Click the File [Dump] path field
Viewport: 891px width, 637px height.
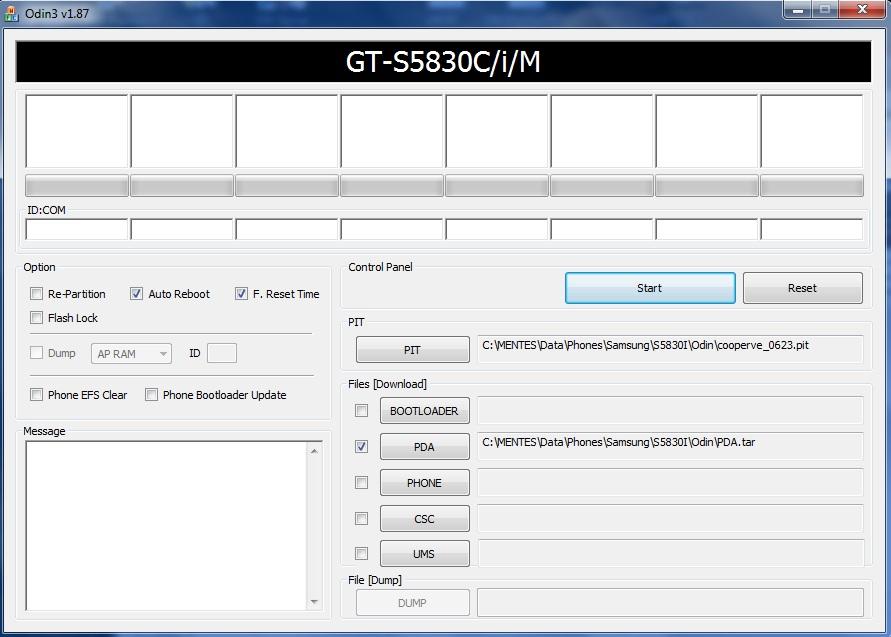coord(670,603)
